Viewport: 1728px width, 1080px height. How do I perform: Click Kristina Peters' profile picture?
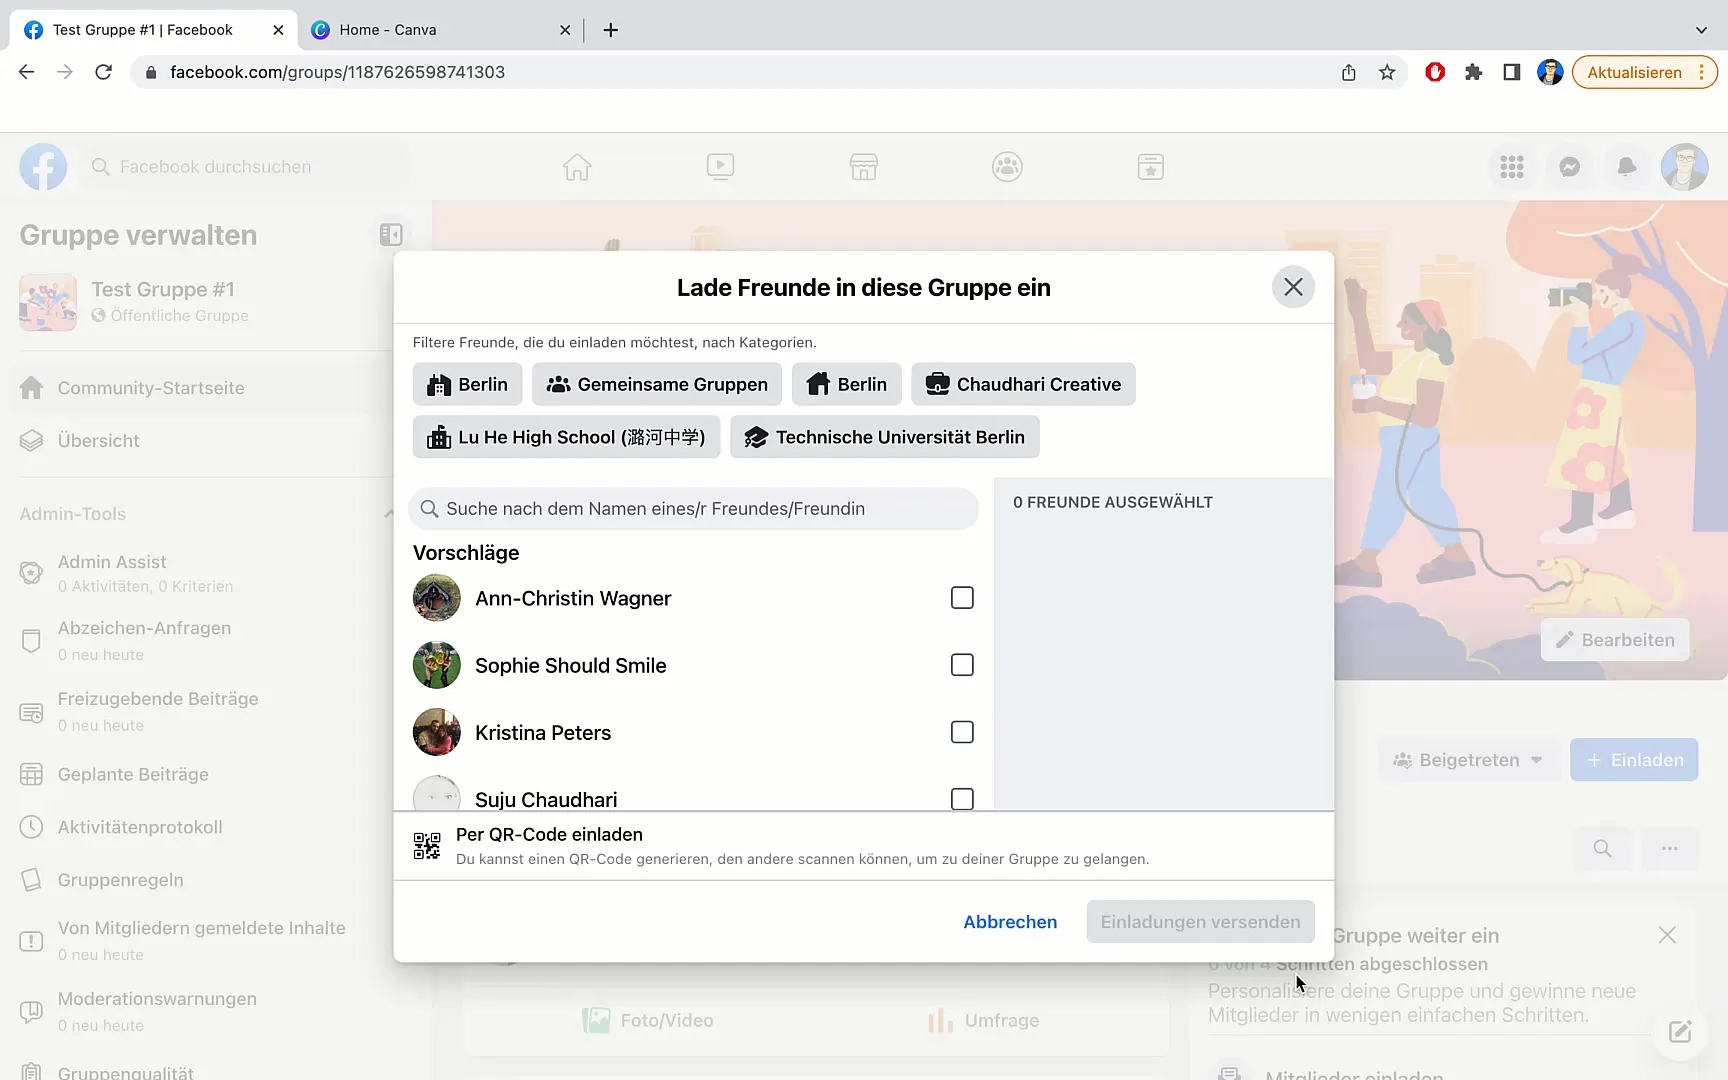(437, 732)
